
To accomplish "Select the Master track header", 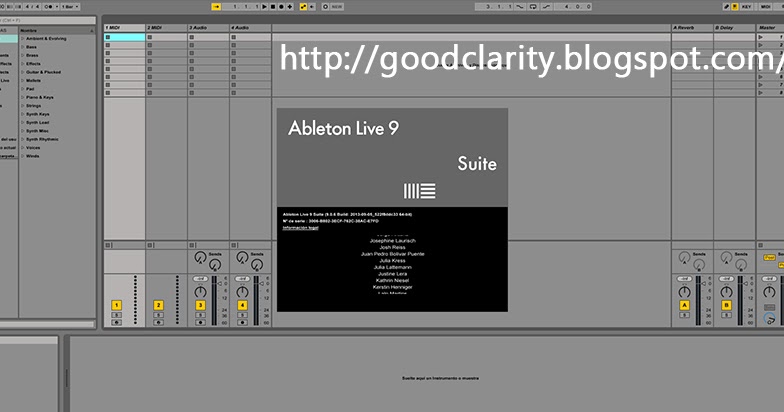I will [770, 28].
